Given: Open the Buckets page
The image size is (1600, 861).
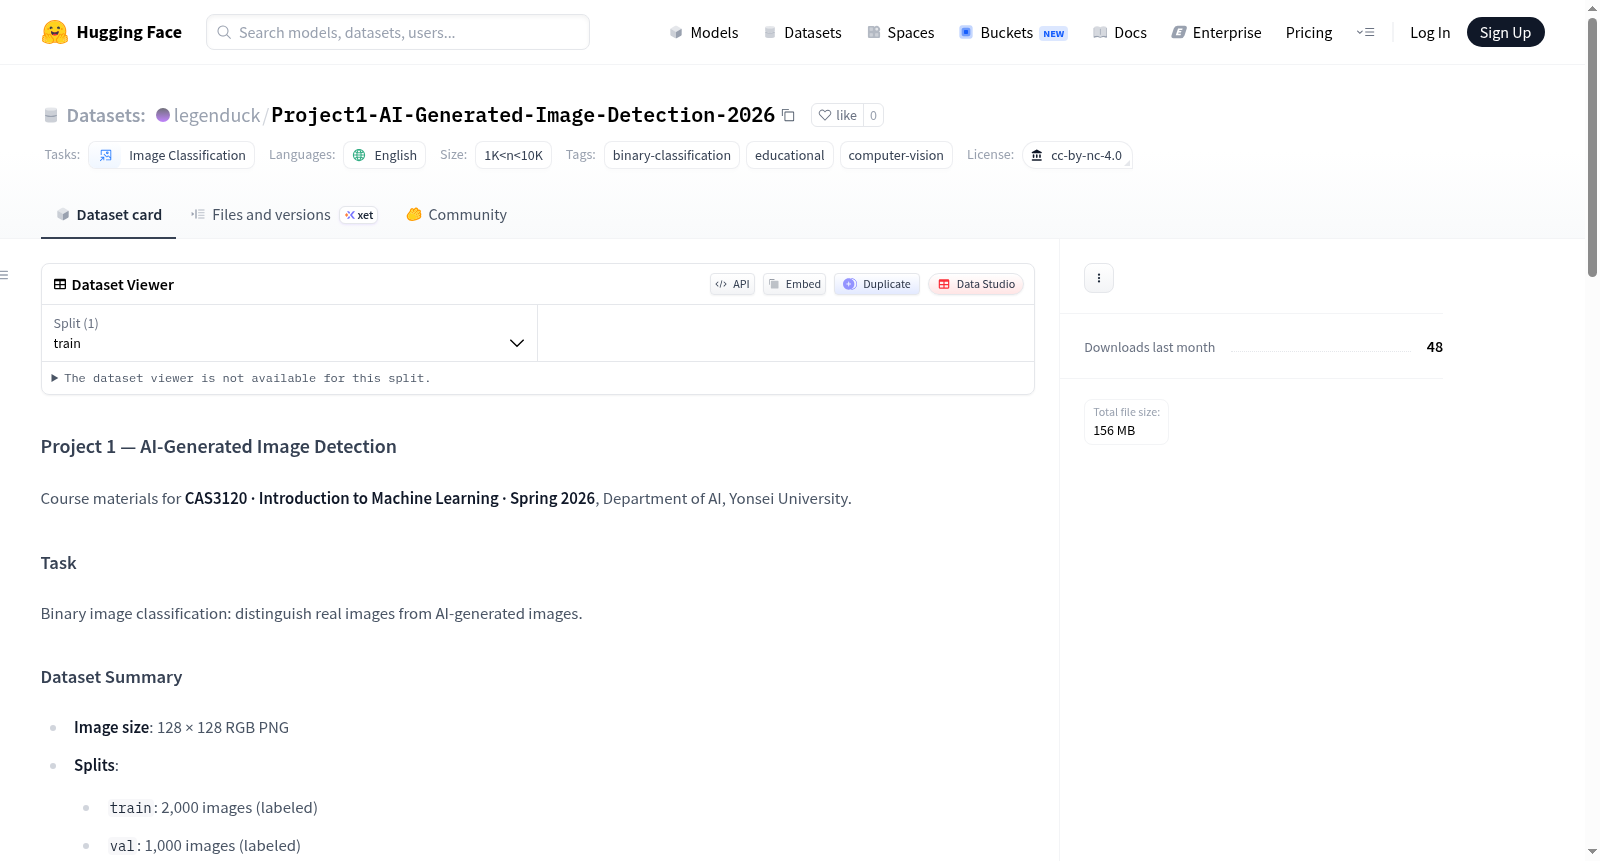Looking at the screenshot, I should [1013, 32].
